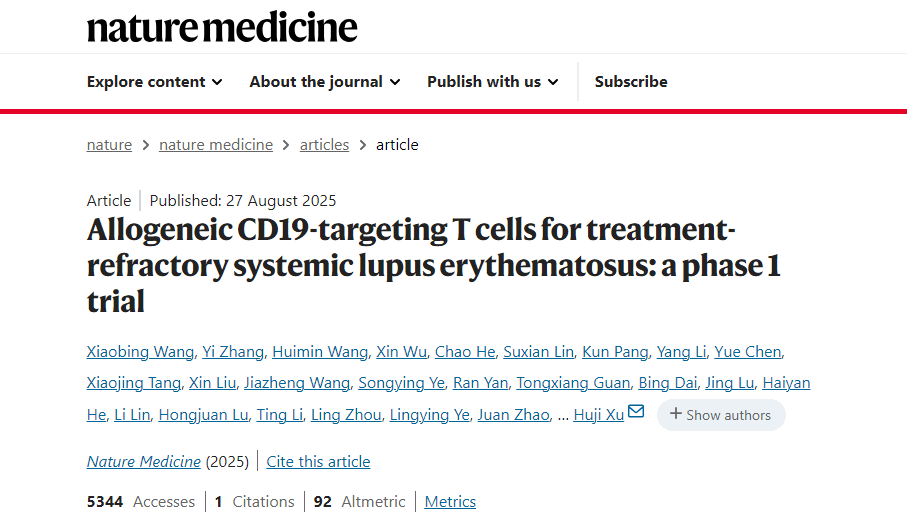Click author Tongxiang Guan
Viewport: 907px width, 532px height.
(572, 383)
